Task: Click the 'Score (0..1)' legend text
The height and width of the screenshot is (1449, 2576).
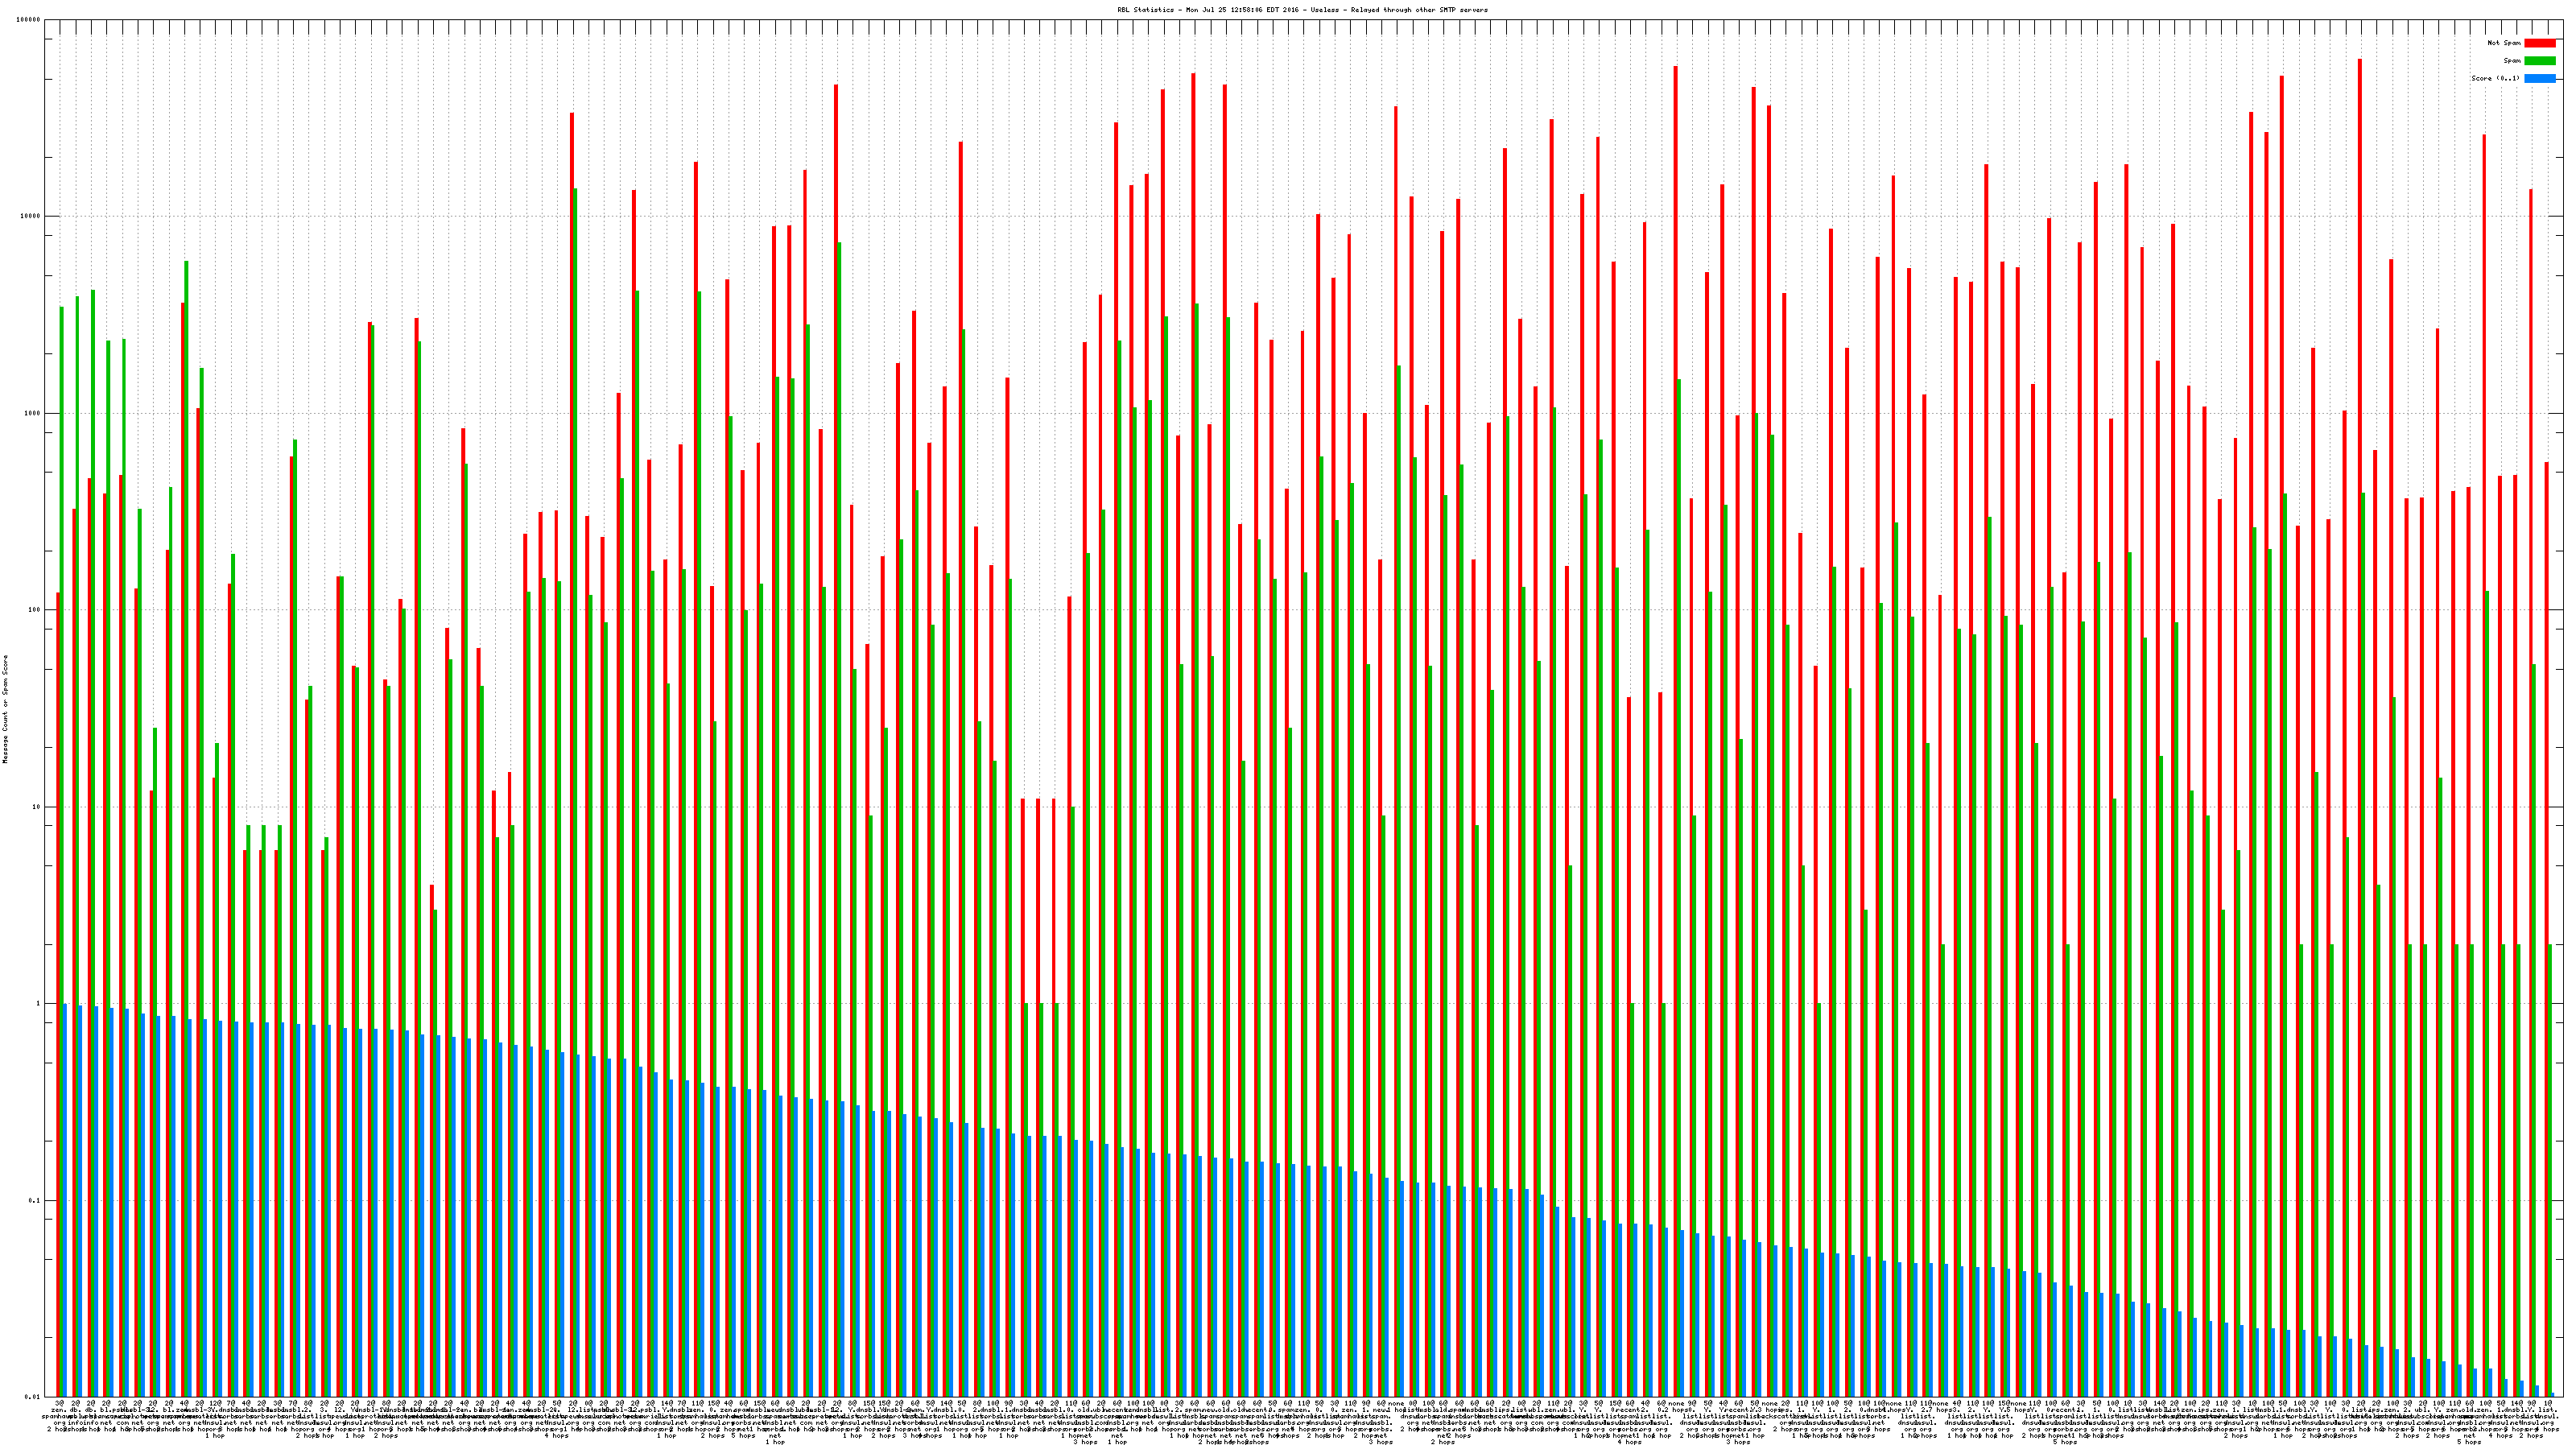Action: [x=2495, y=78]
